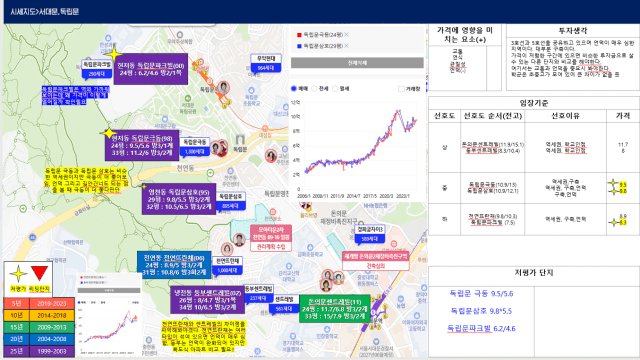The width and height of the screenshot is (640, 360).
Task: Click the gray 전체삭제 delete-all button
Action: (x=357, y=62)
